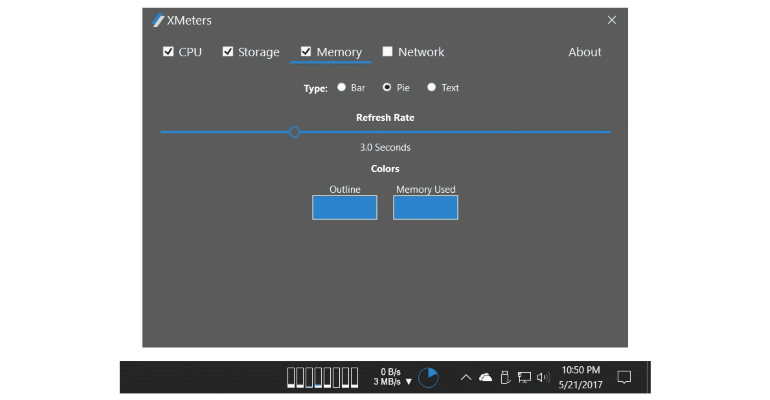Close the XMeters settings window
The width and height of the screenshot is (770, 400).
[612, 20]
